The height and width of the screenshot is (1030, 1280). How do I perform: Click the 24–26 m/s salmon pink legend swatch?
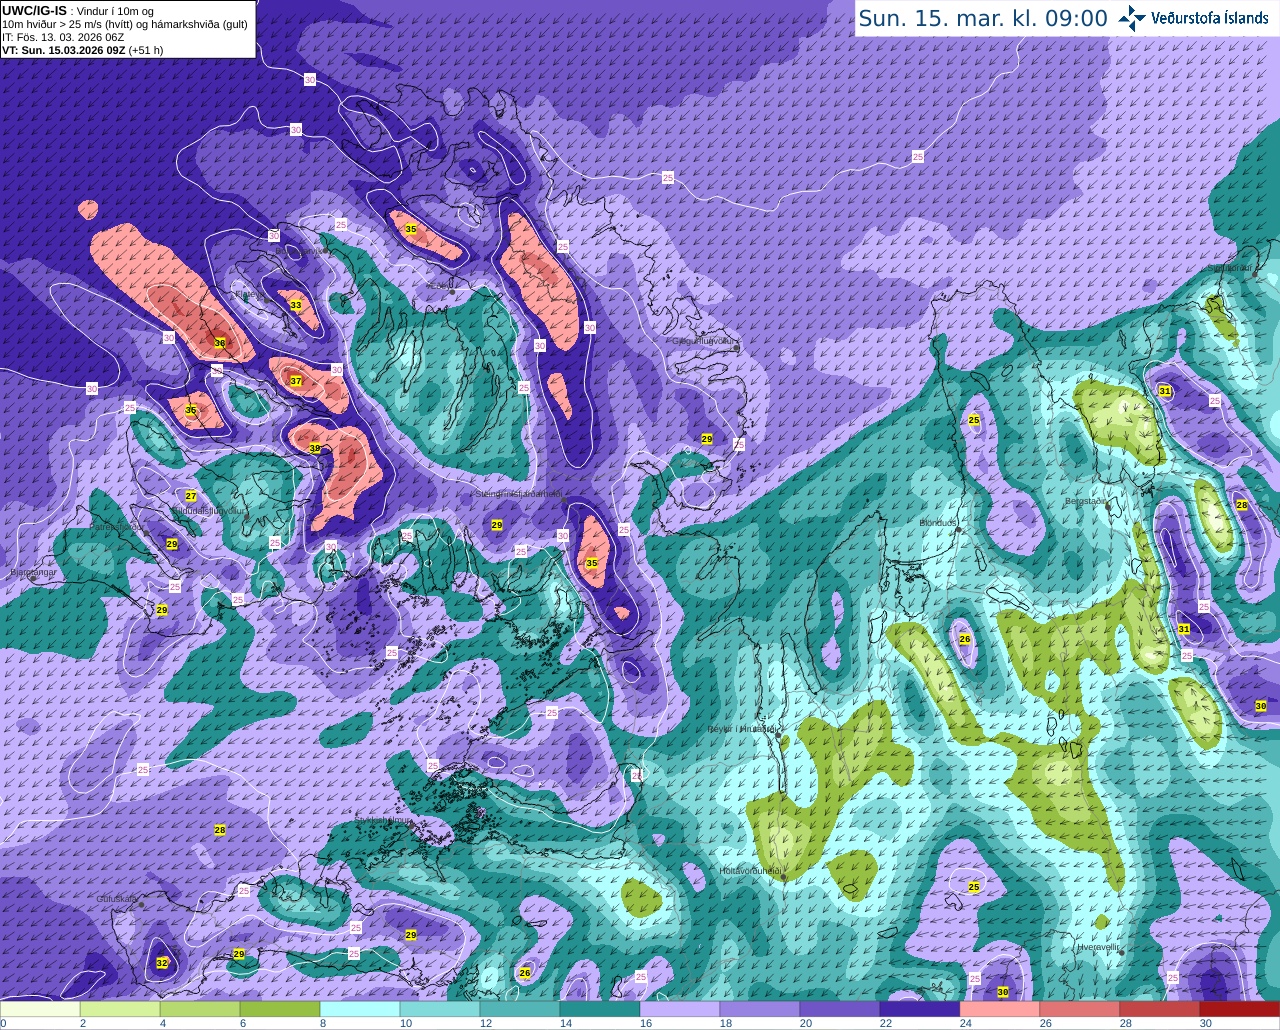click(1000, 1009)
